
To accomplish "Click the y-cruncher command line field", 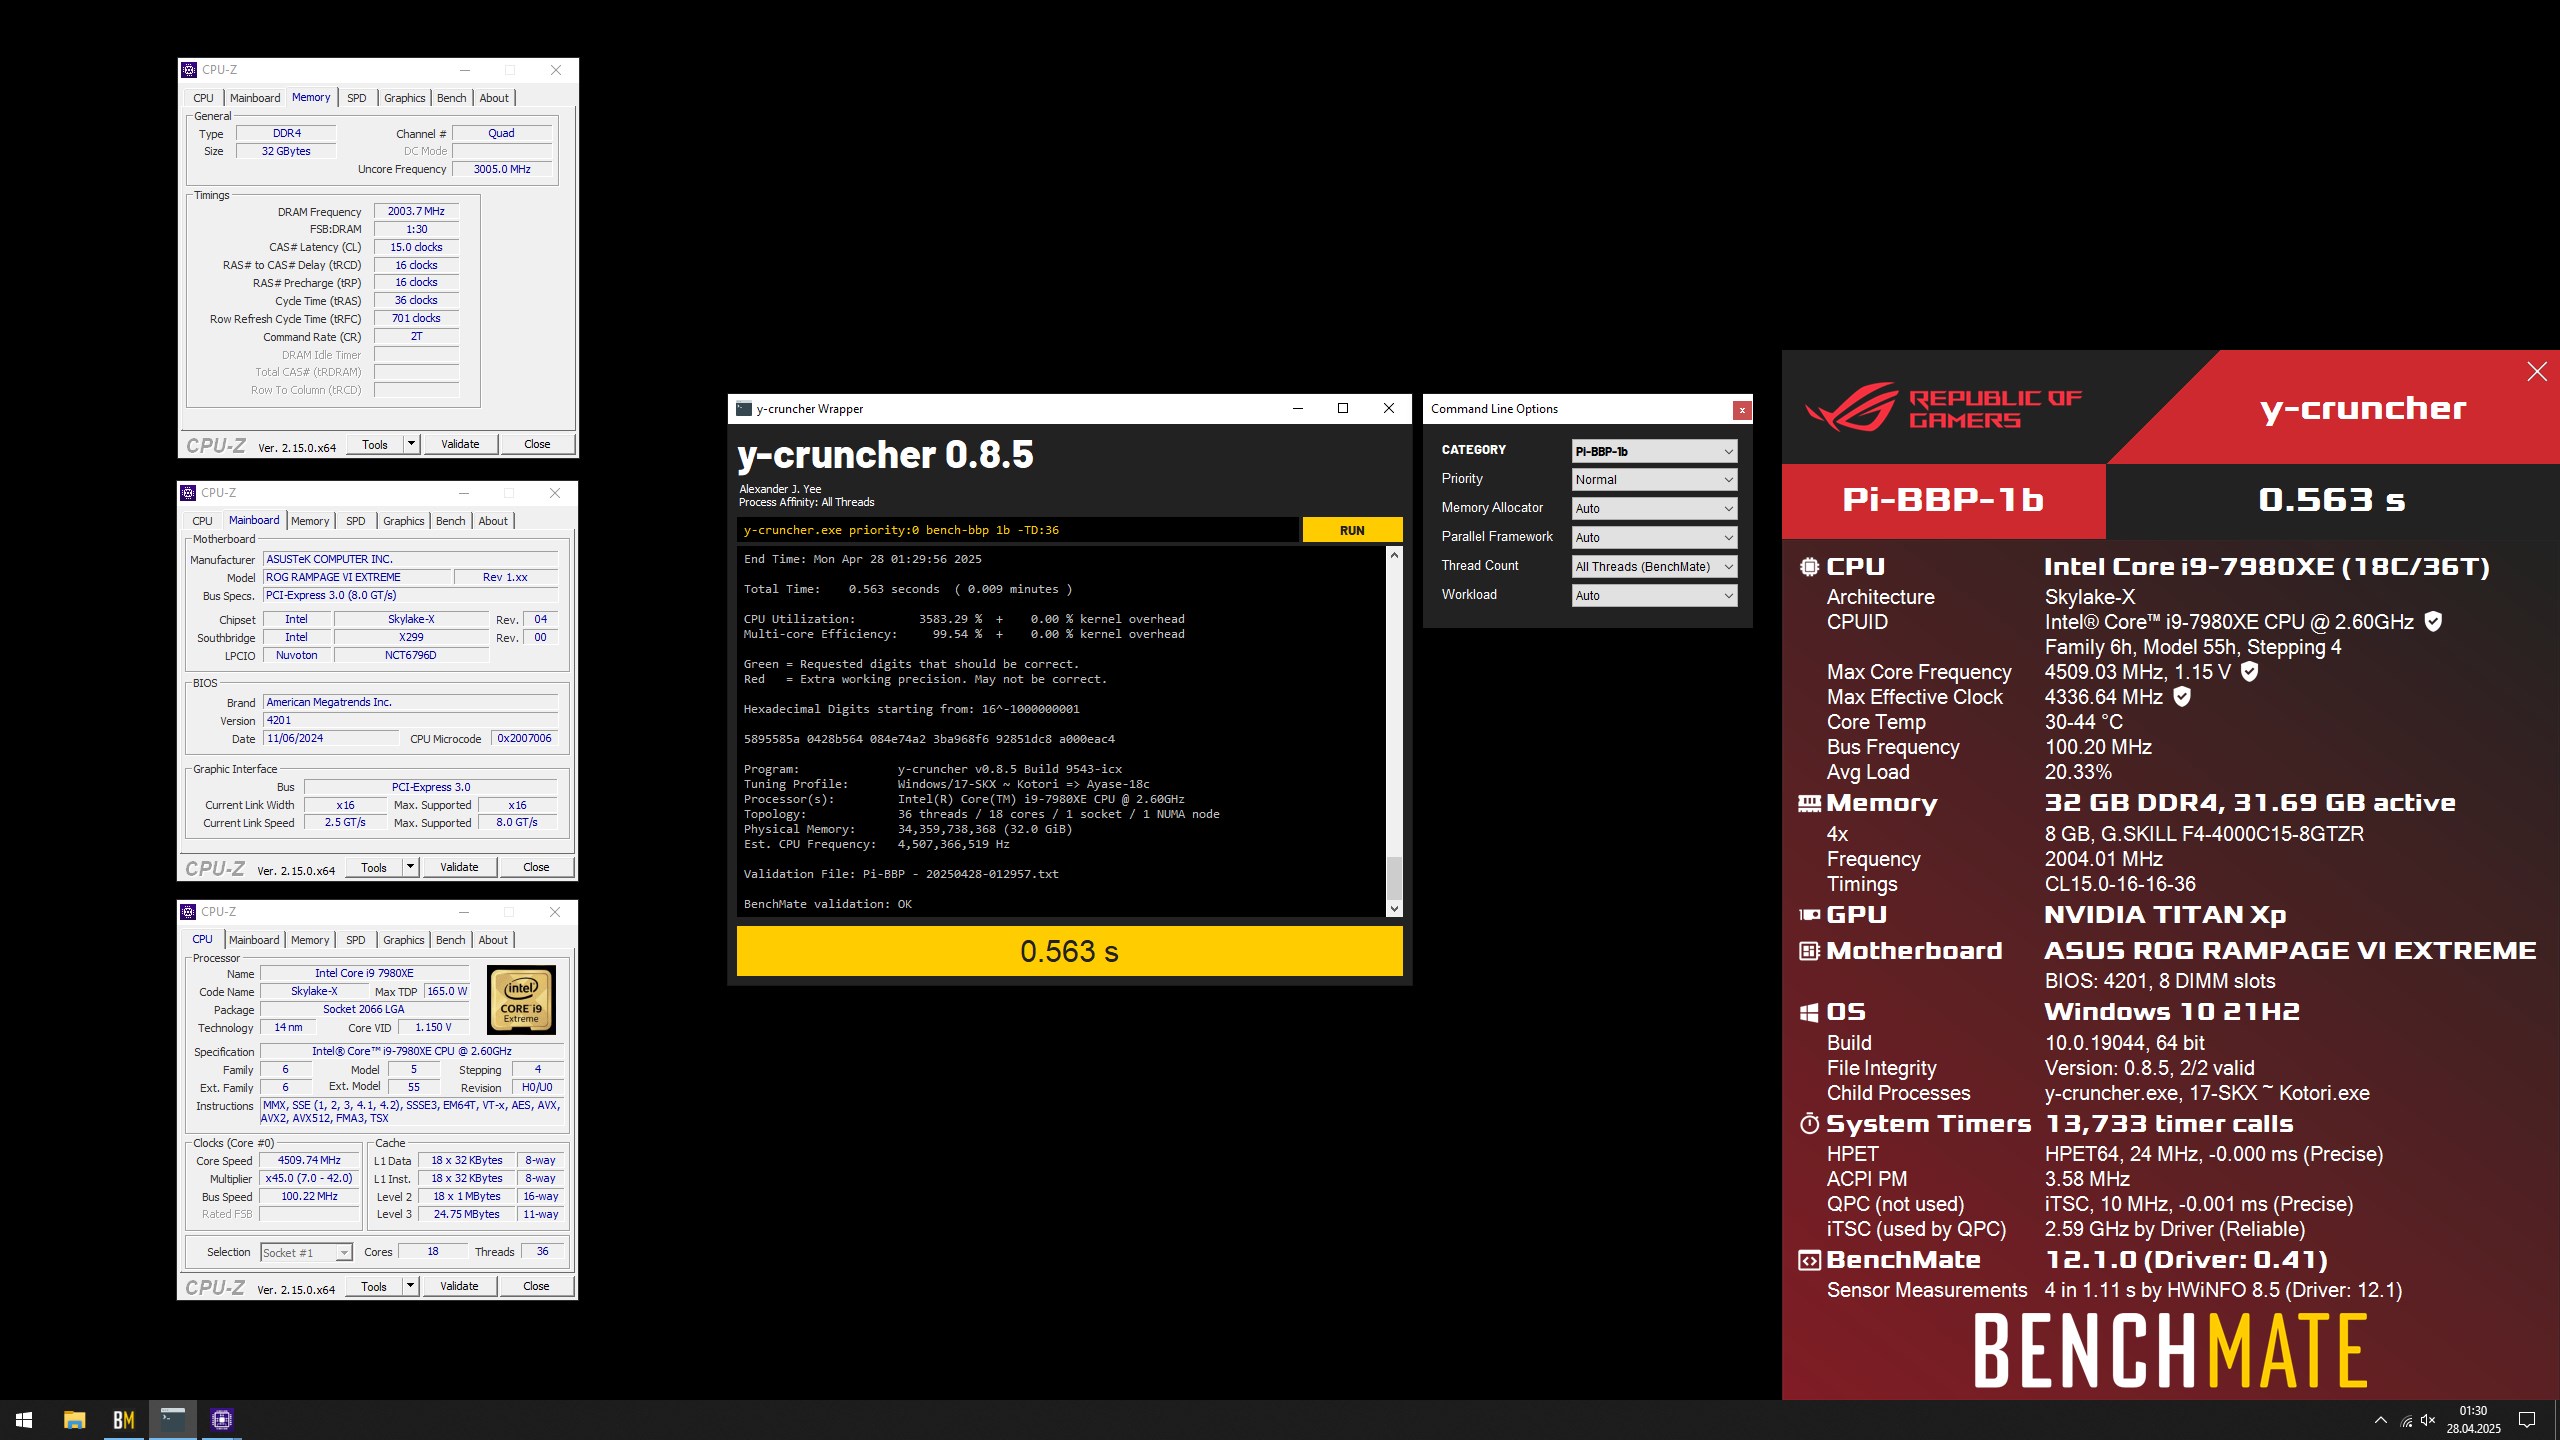I will (x=1018, y=530).
